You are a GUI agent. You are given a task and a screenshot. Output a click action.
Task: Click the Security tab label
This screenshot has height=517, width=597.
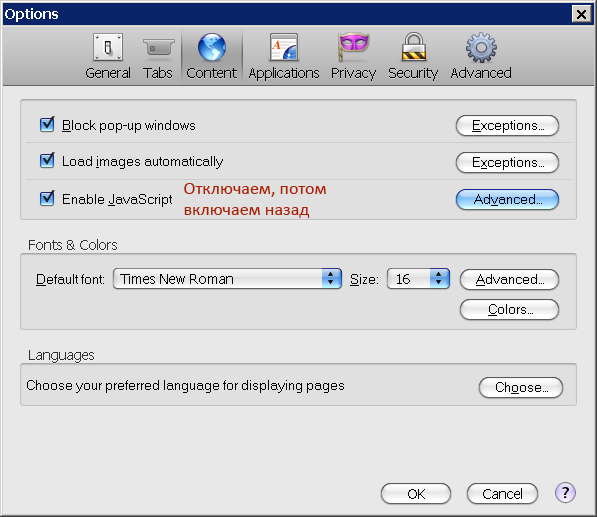(x=413, y=73)
